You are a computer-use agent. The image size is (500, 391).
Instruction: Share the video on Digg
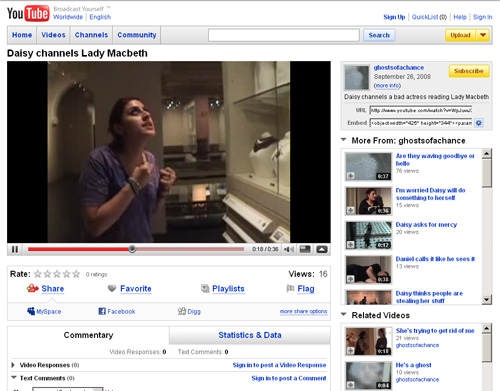coord(189,311)
